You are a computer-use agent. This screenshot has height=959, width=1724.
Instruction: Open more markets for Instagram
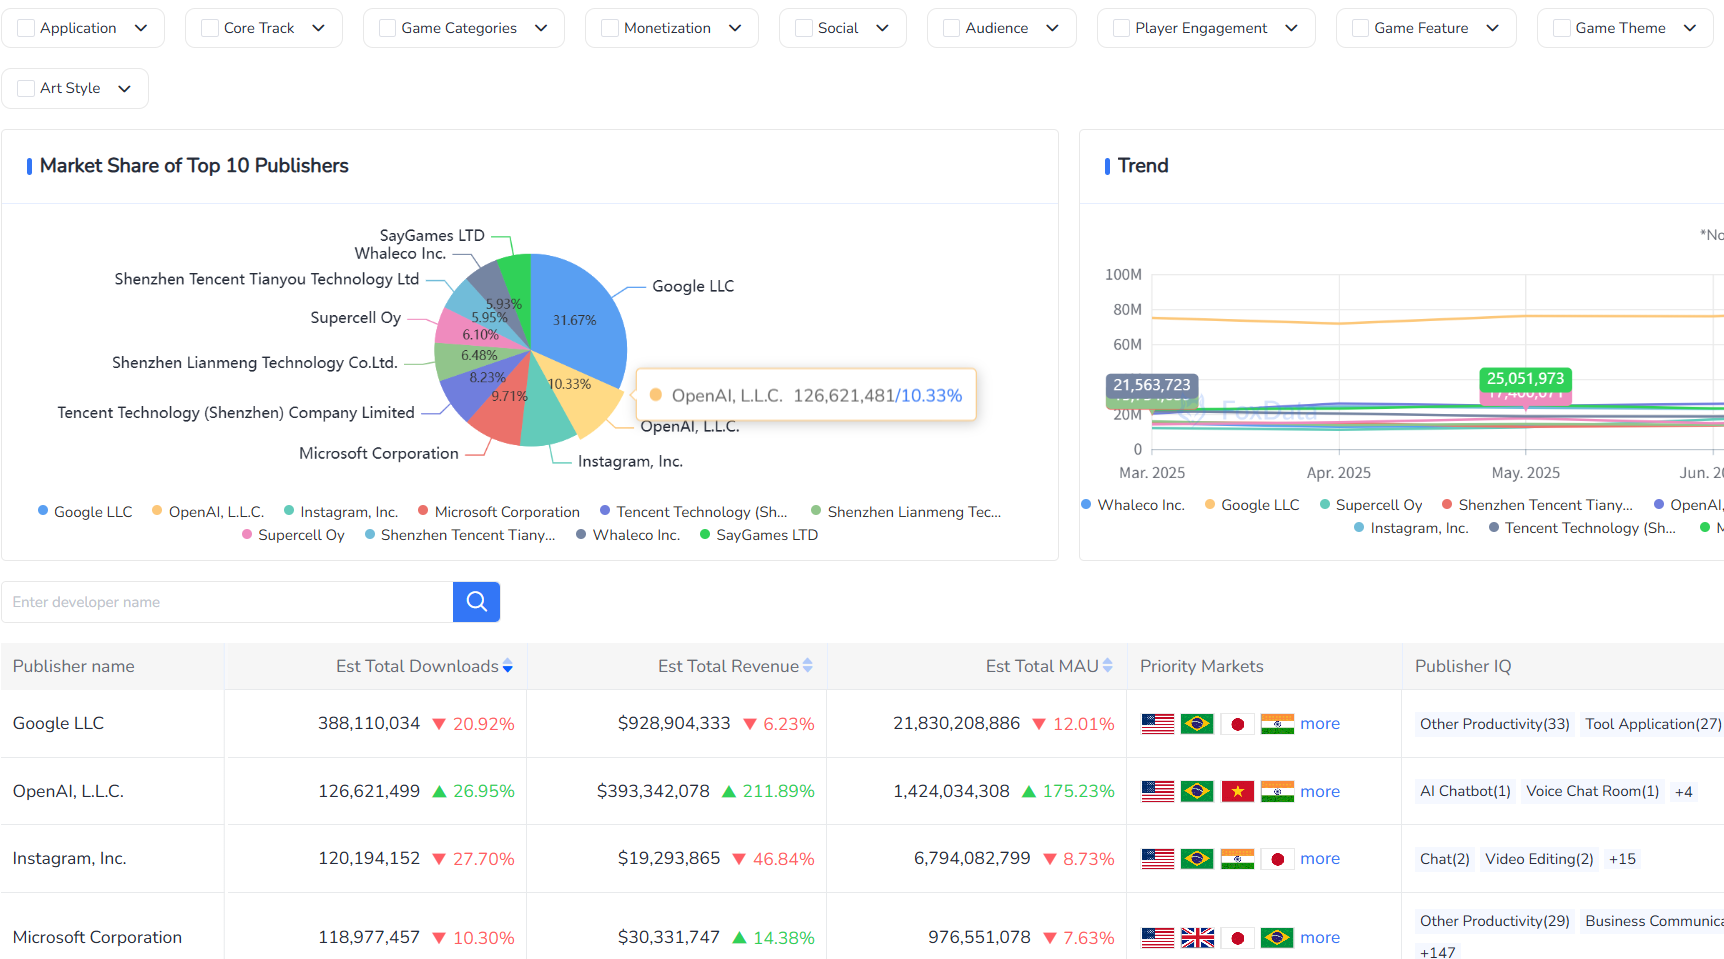[x=1320, y=859]
